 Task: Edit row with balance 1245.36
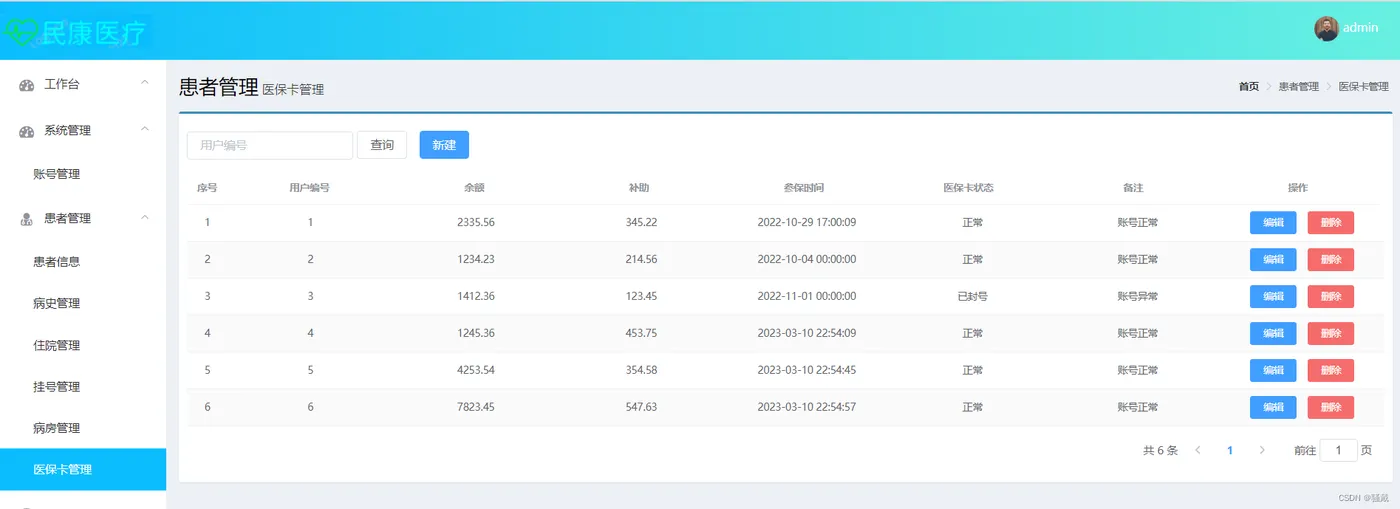coord(1273,333)
